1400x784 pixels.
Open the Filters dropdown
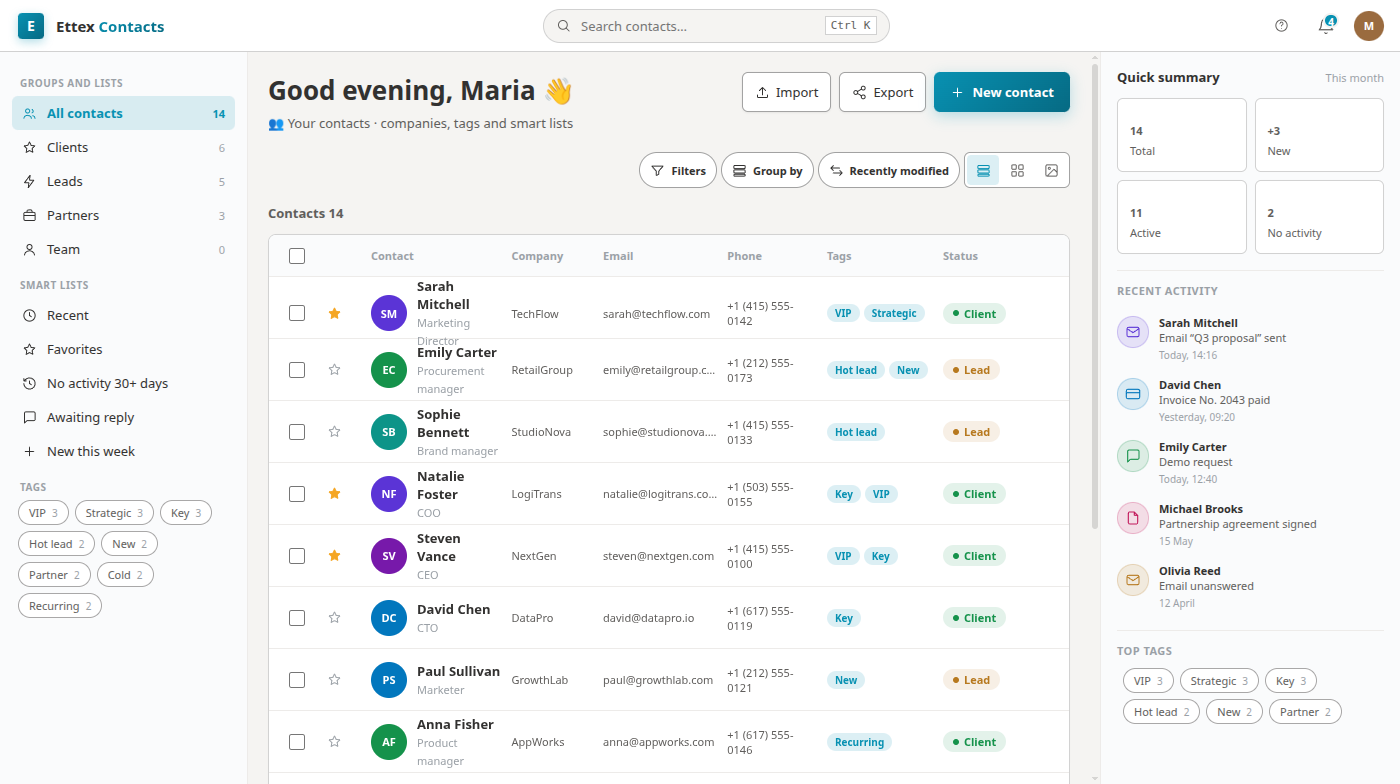(x=678, y=171)
